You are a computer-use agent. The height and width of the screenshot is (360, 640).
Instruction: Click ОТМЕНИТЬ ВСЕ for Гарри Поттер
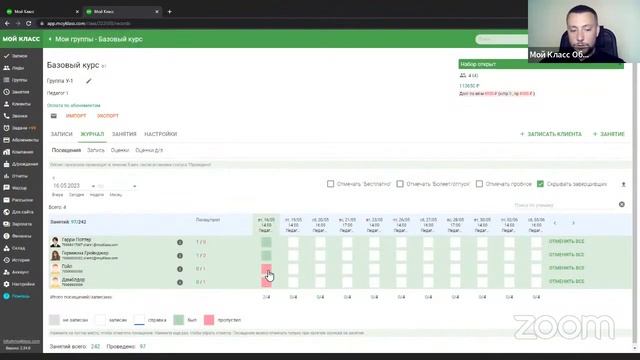coord(567,242)
